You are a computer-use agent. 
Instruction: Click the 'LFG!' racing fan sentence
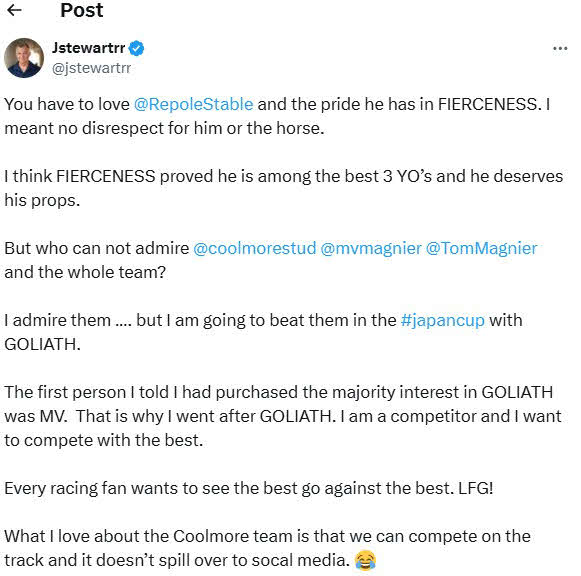coord(249,488)
